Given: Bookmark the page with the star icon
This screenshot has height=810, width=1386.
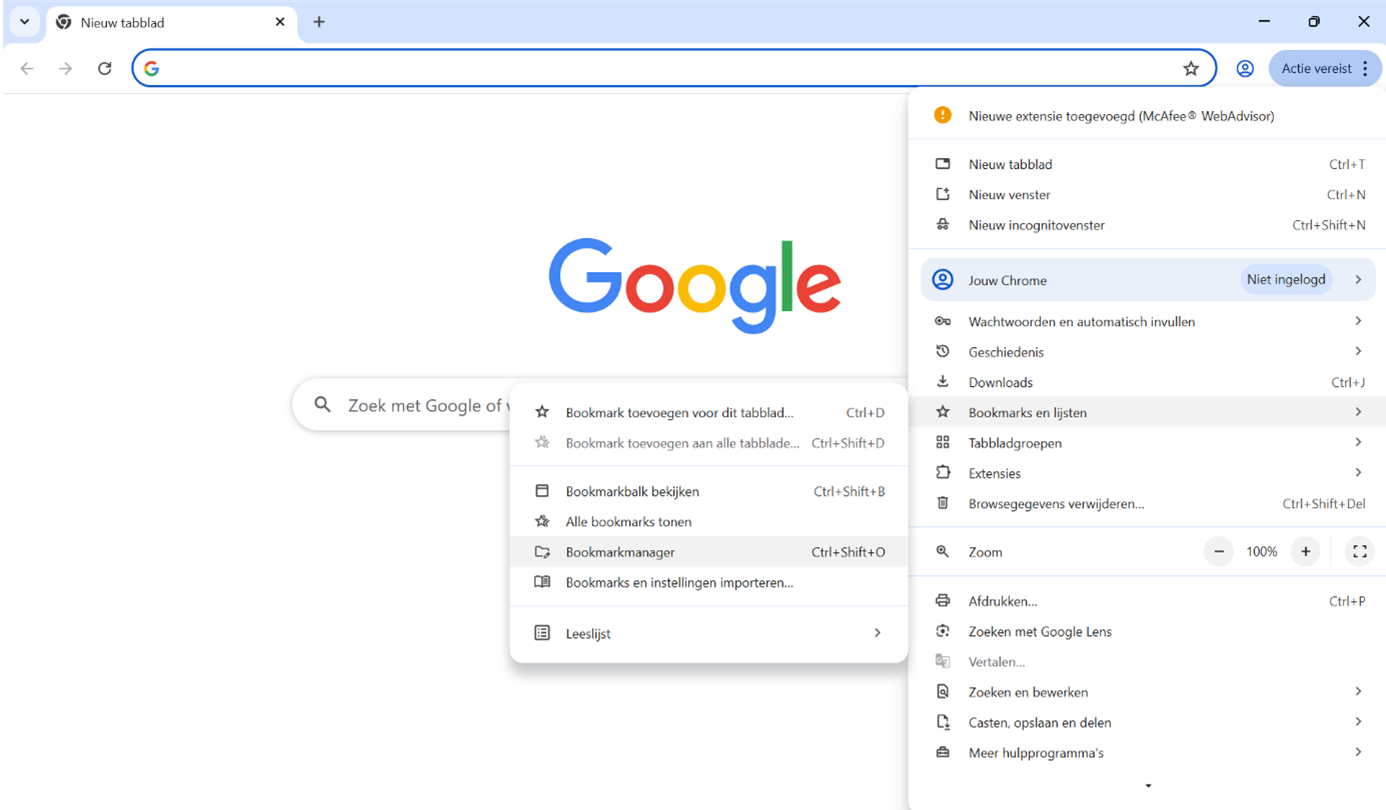Looking at the screenshot, I should coord(1191,68).
